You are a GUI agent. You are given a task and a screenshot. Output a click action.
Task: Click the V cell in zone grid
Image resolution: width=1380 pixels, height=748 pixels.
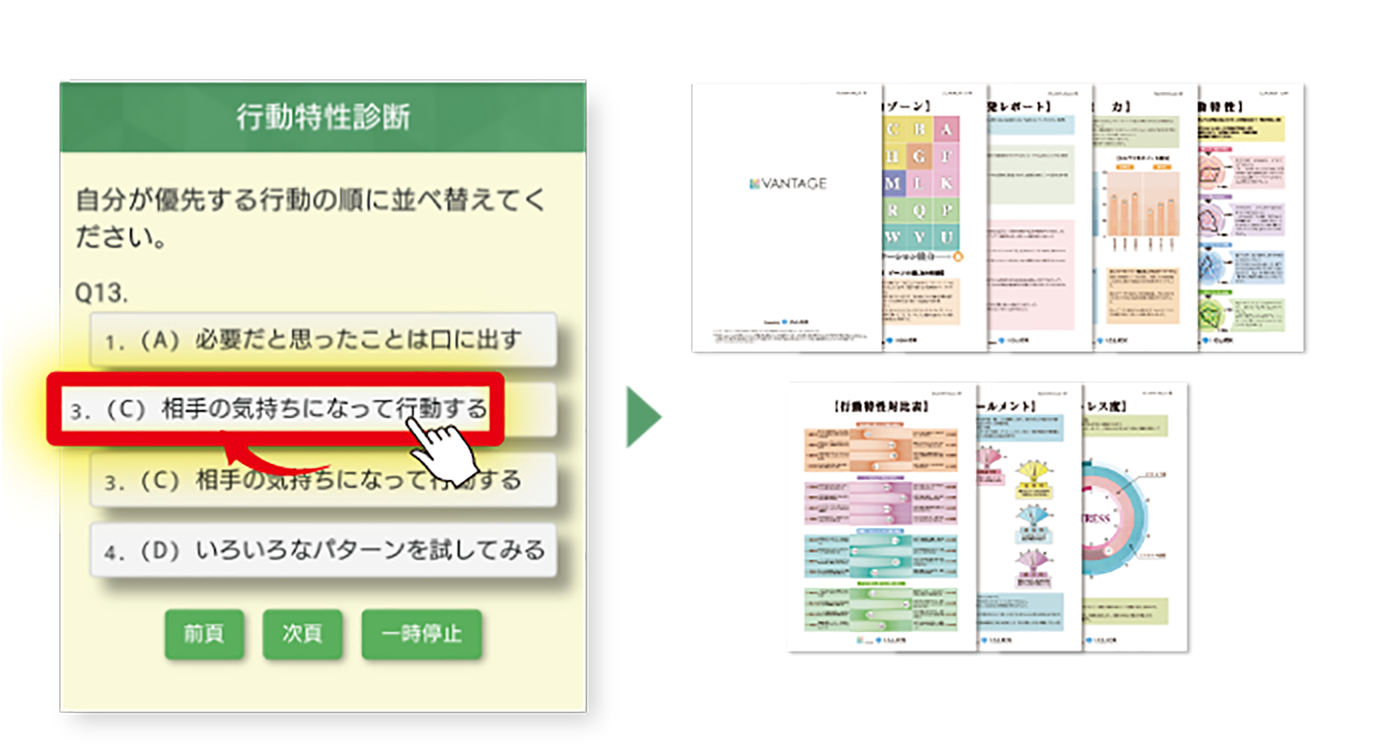[919, 238]
